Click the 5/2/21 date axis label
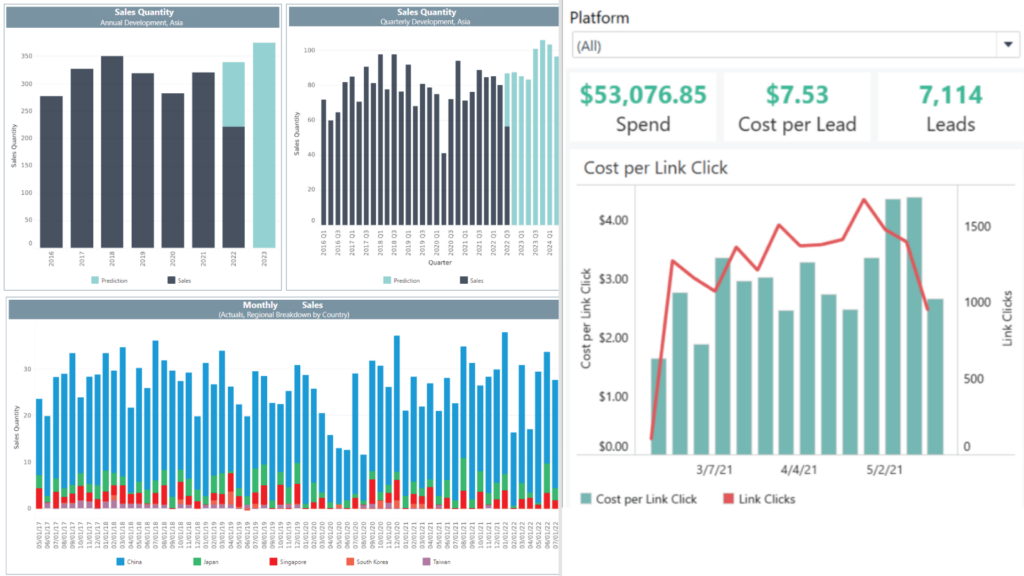Viewport: 1024px width, 576px height. pyautogui.click(x=883, y=468)
